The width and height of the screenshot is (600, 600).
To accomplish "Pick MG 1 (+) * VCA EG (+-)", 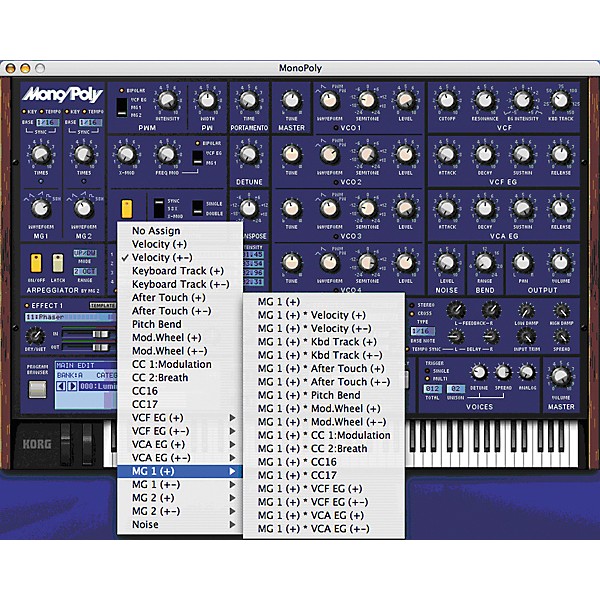I will pyautogui.click(x=324, y=529).
